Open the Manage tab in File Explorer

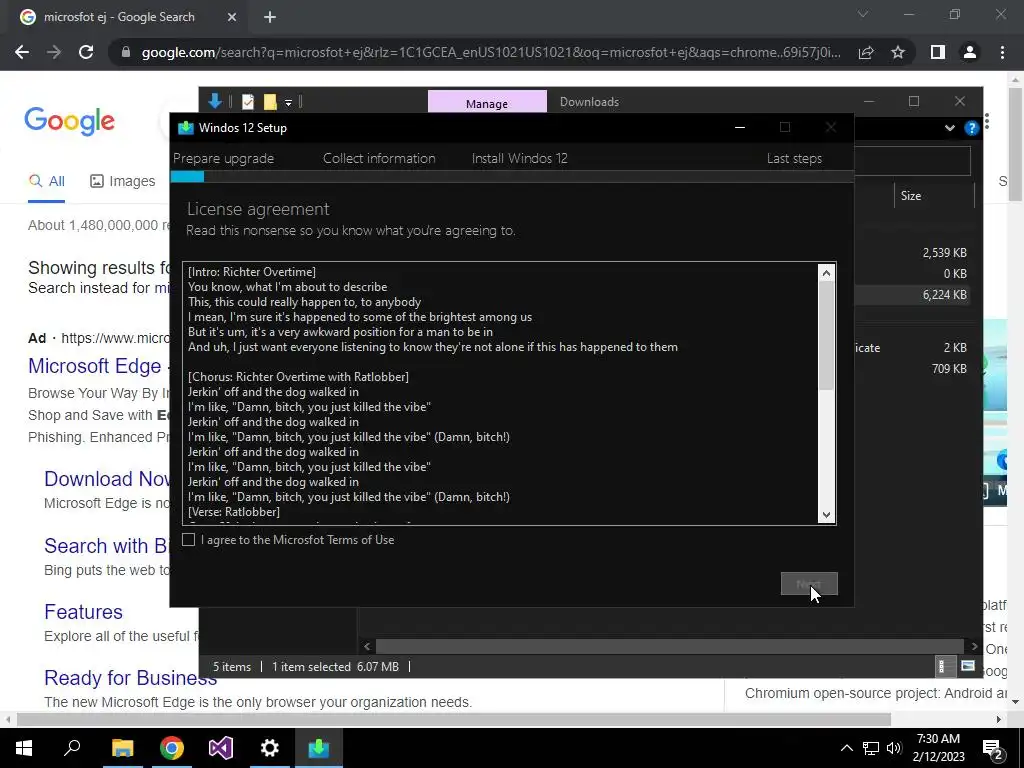click(x=487, y=103)
